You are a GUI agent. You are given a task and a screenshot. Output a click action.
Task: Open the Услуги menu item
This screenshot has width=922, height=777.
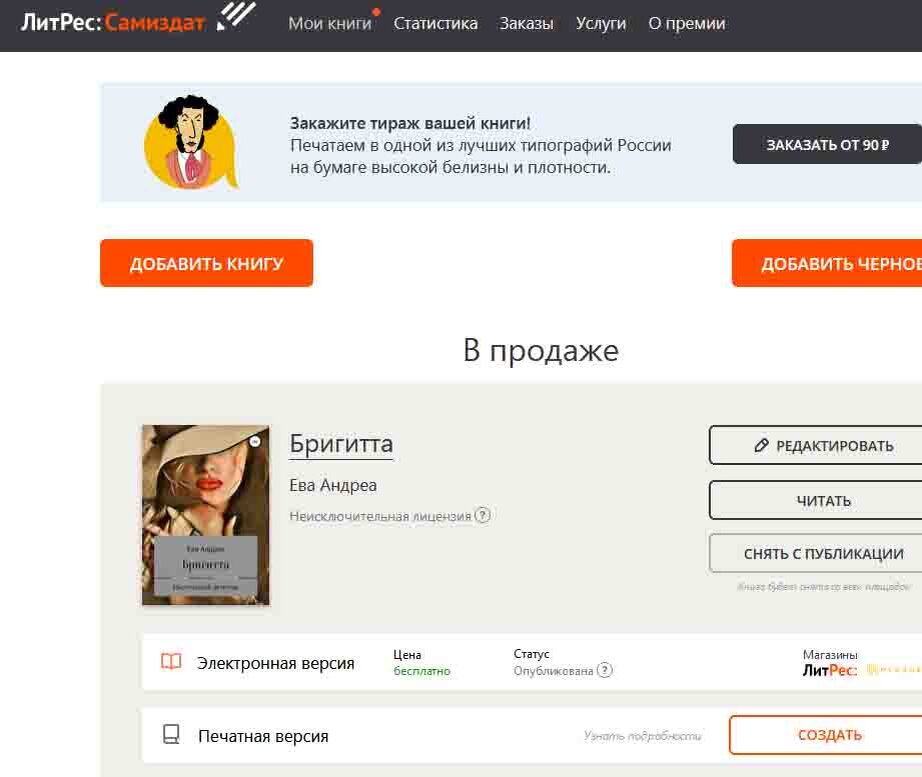[600, 24]
